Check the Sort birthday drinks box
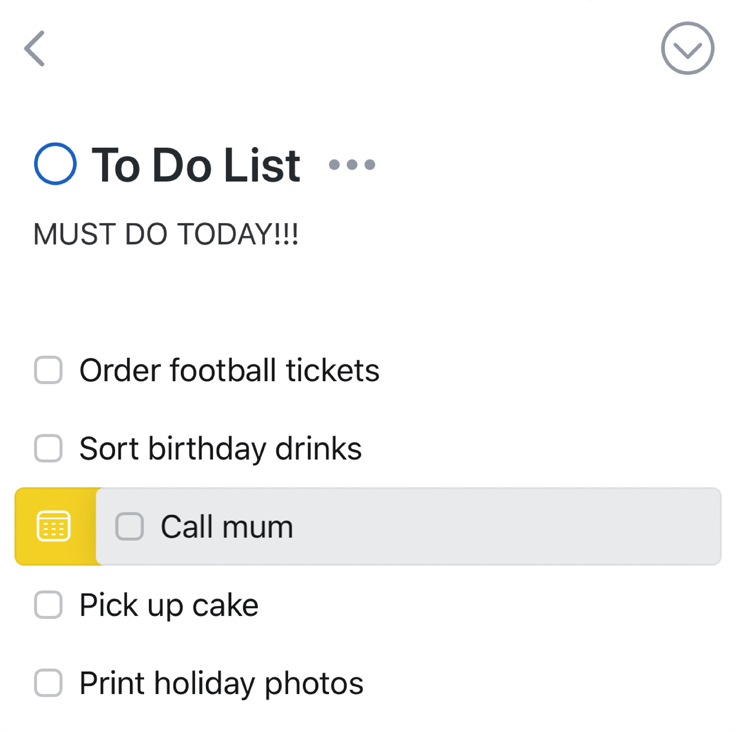Viewport: 736px width, 732px height. pyautogui.click(x=48, y=448)
